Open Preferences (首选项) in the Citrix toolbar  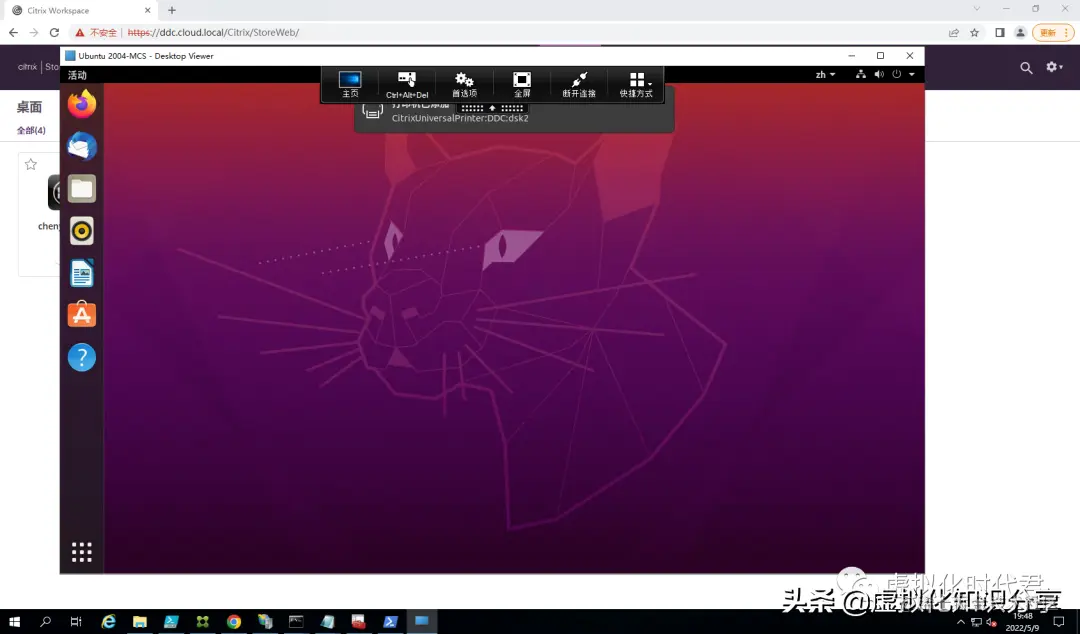464,84
